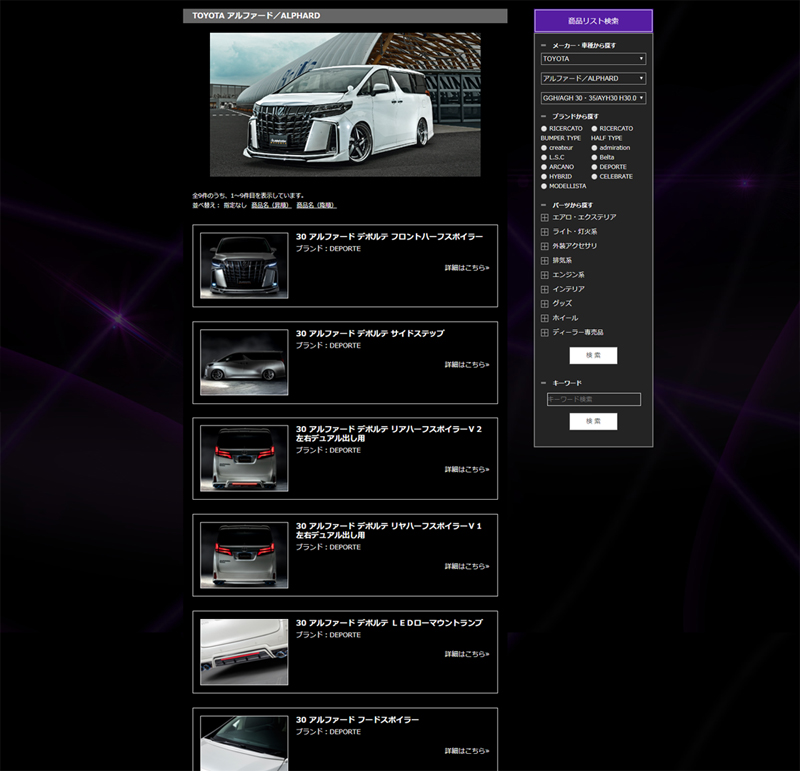The height and width of the screenshot is (771, 800).
Task: Click the main white Alphard hero image
Action: coord(345,105)
